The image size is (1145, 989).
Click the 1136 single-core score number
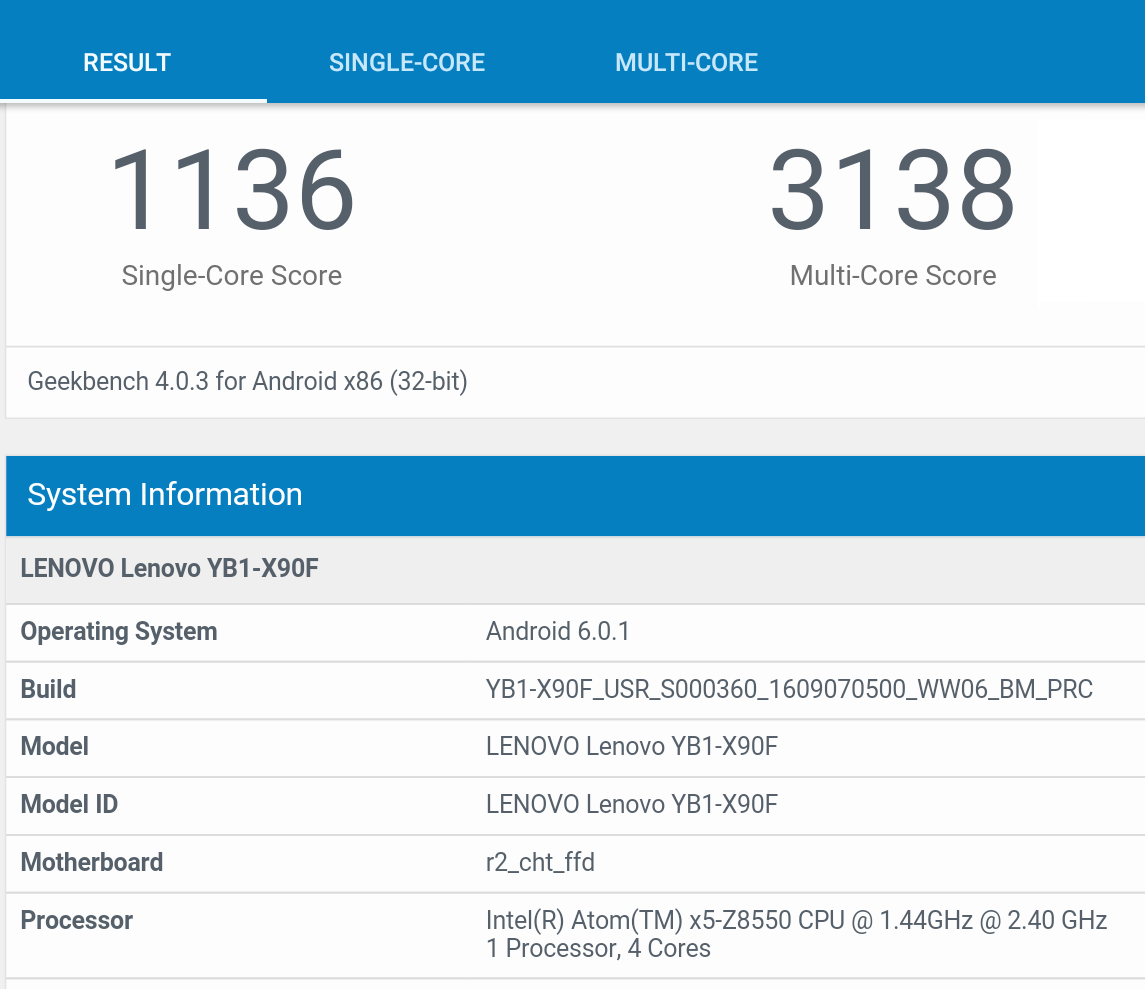(232, 190)
